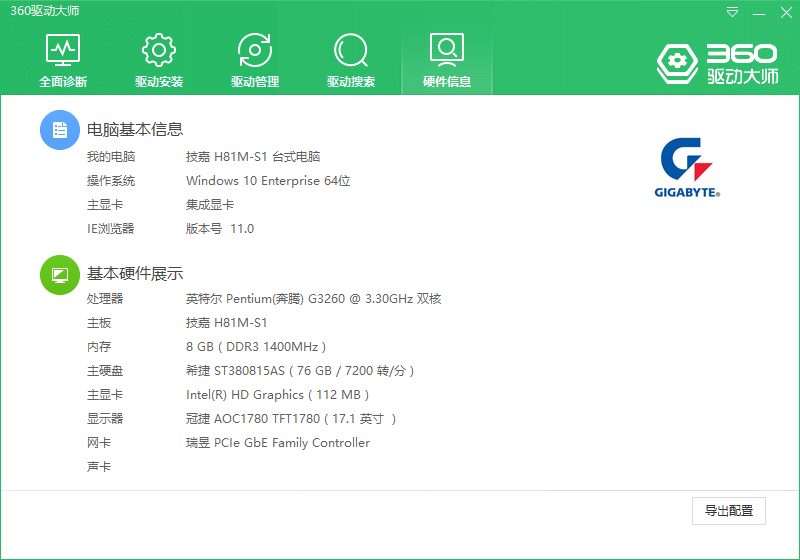Click the 希捷 ST380815AS disk value

pos(300,371)
